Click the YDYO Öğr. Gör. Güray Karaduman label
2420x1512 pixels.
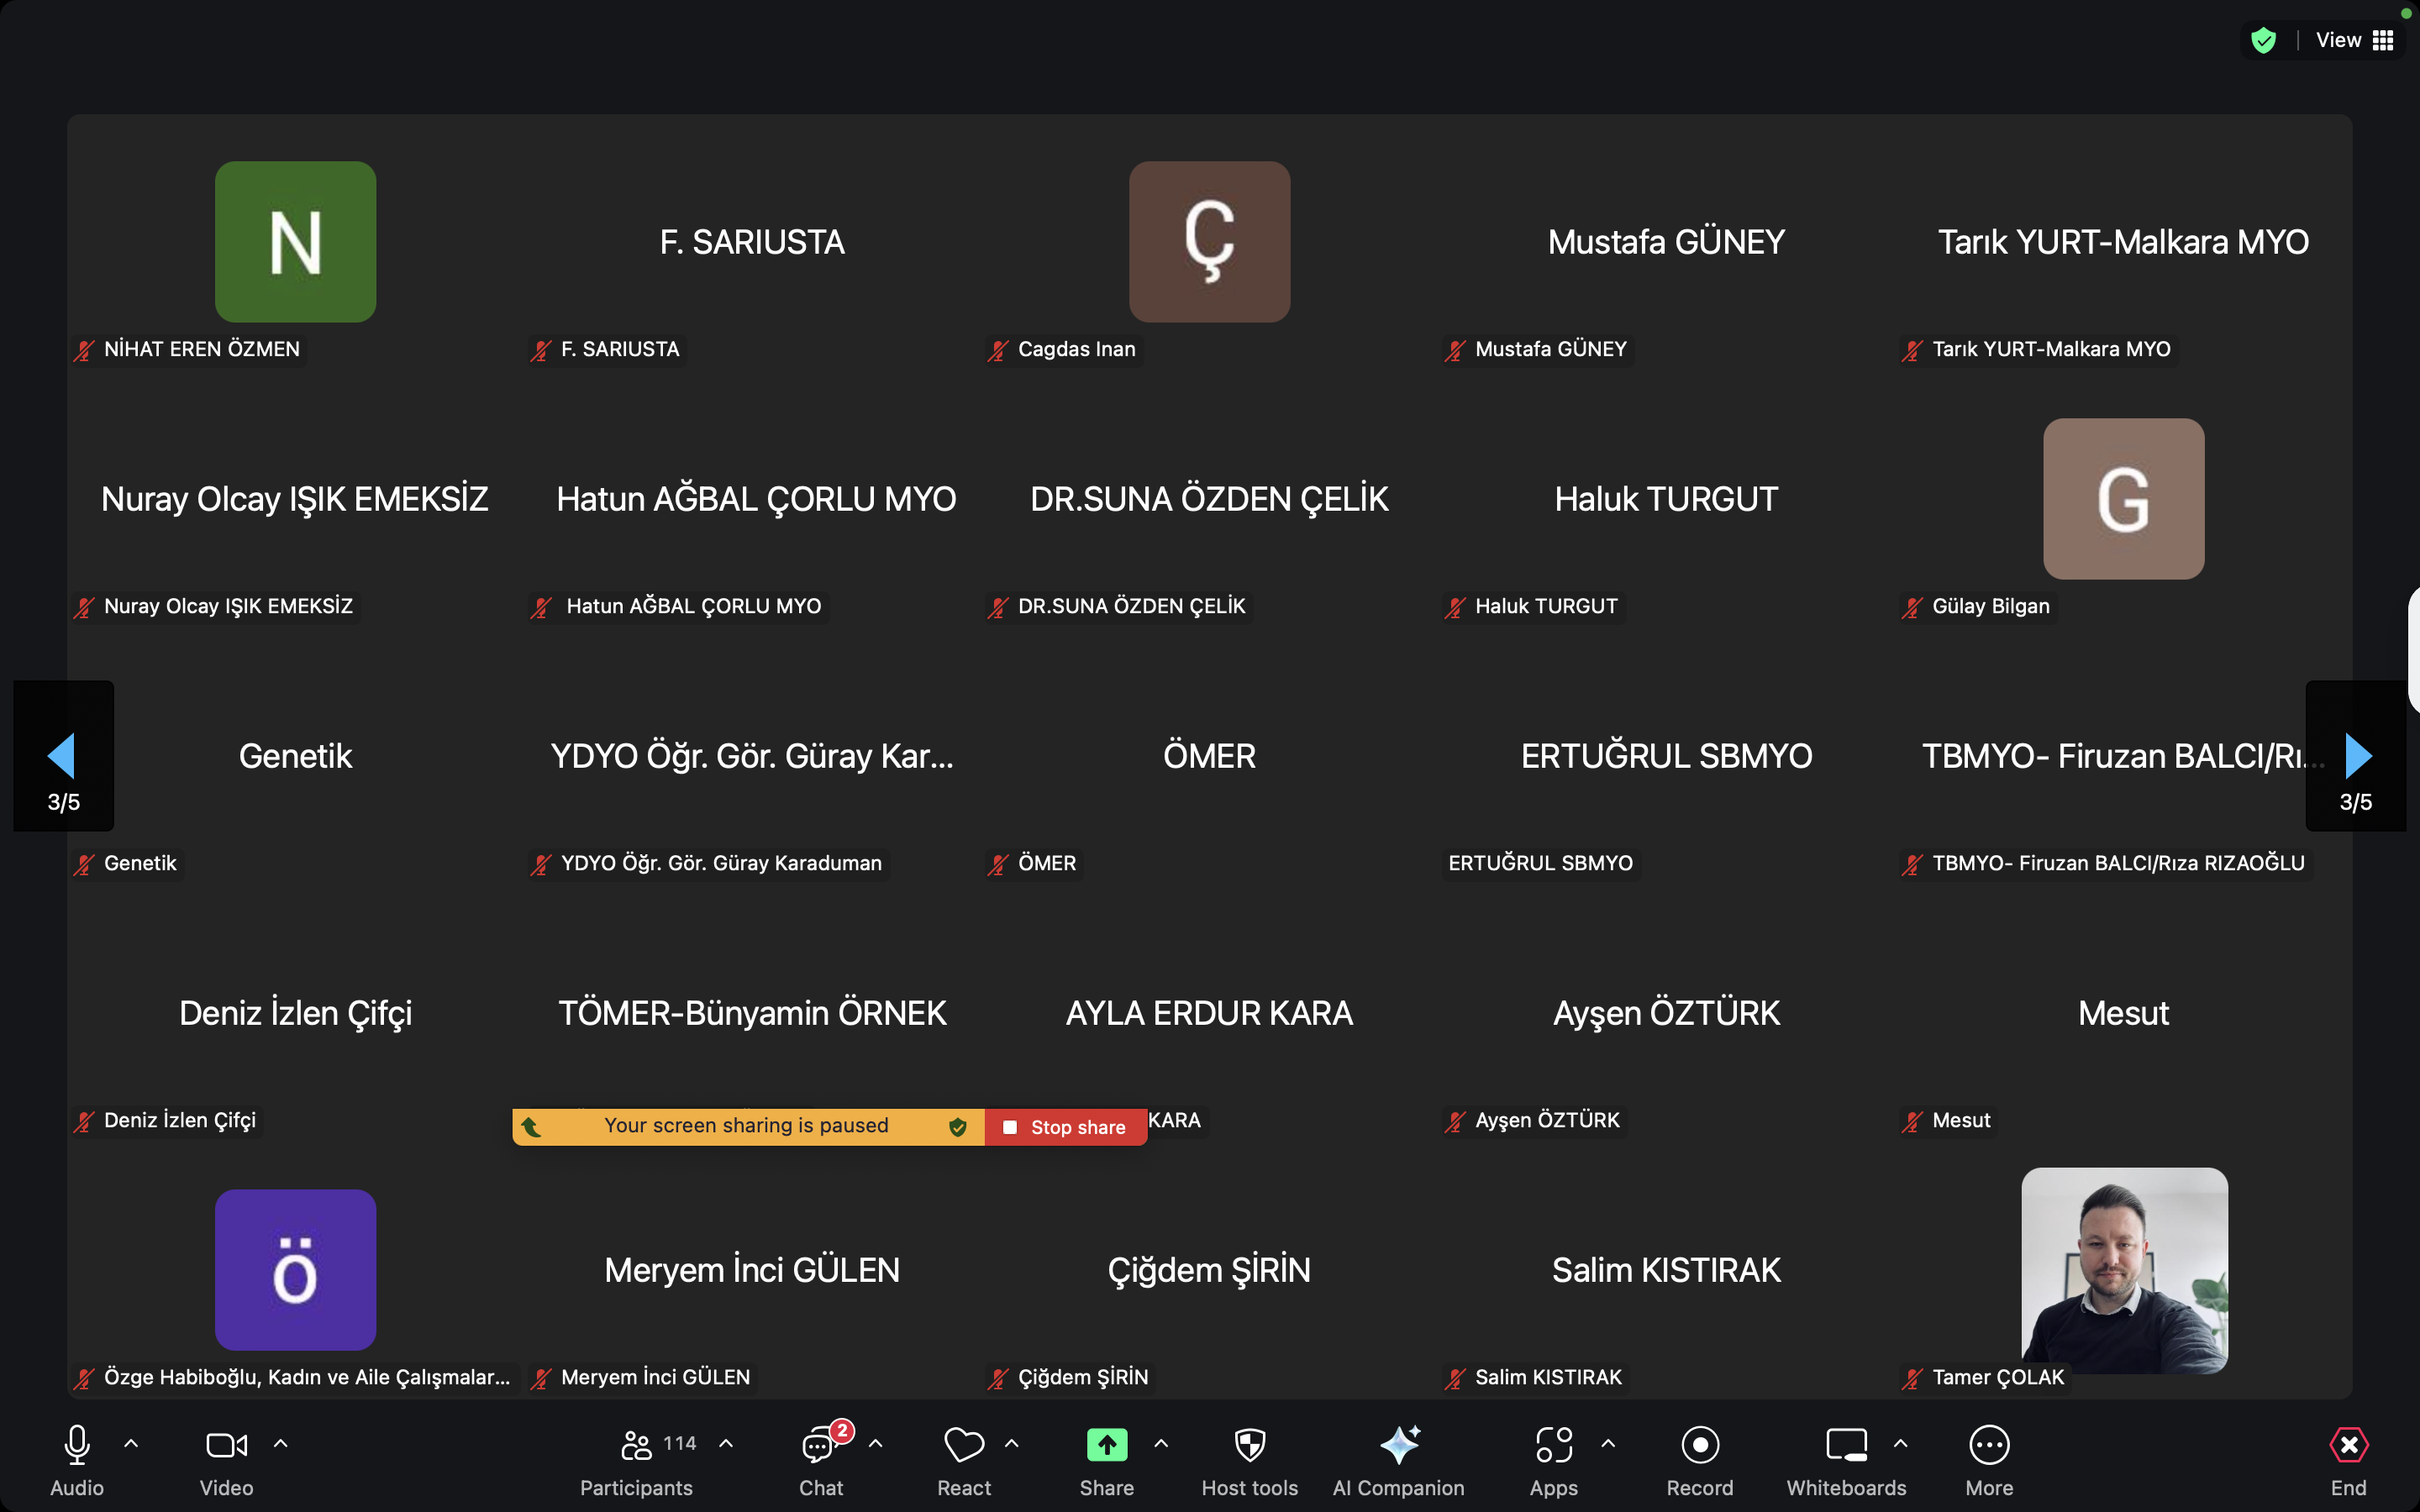(721, 863)
